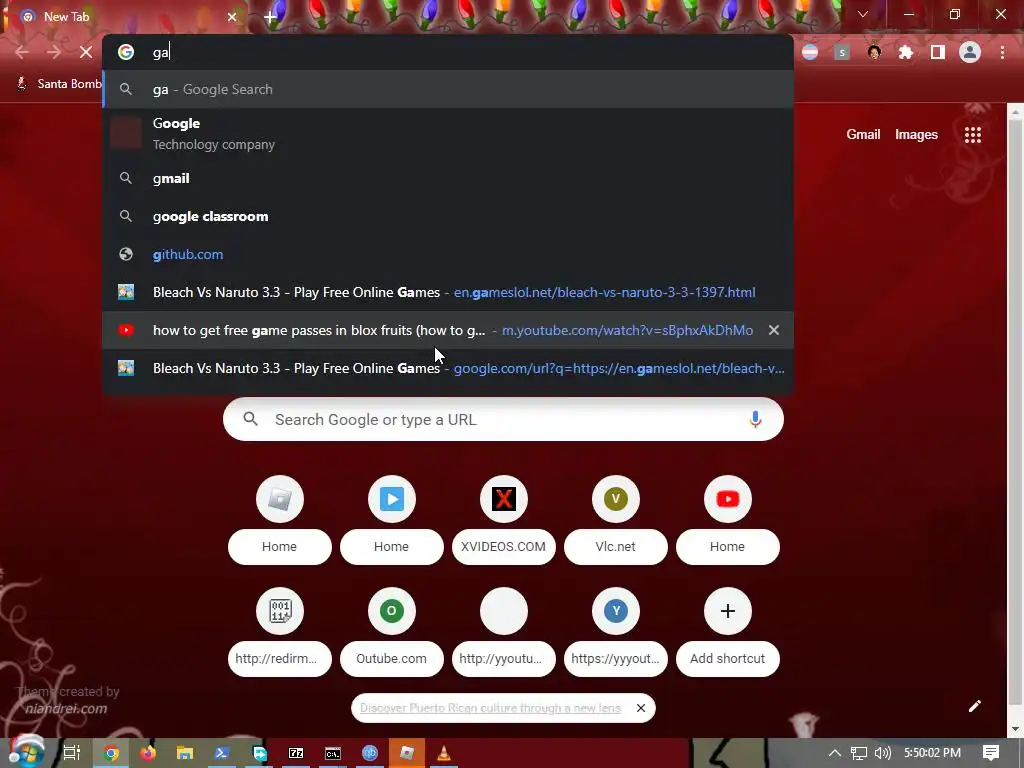Open the https://yyyout... shortcut
Viewport: 1024px width, 768px height.
[616, 632]
